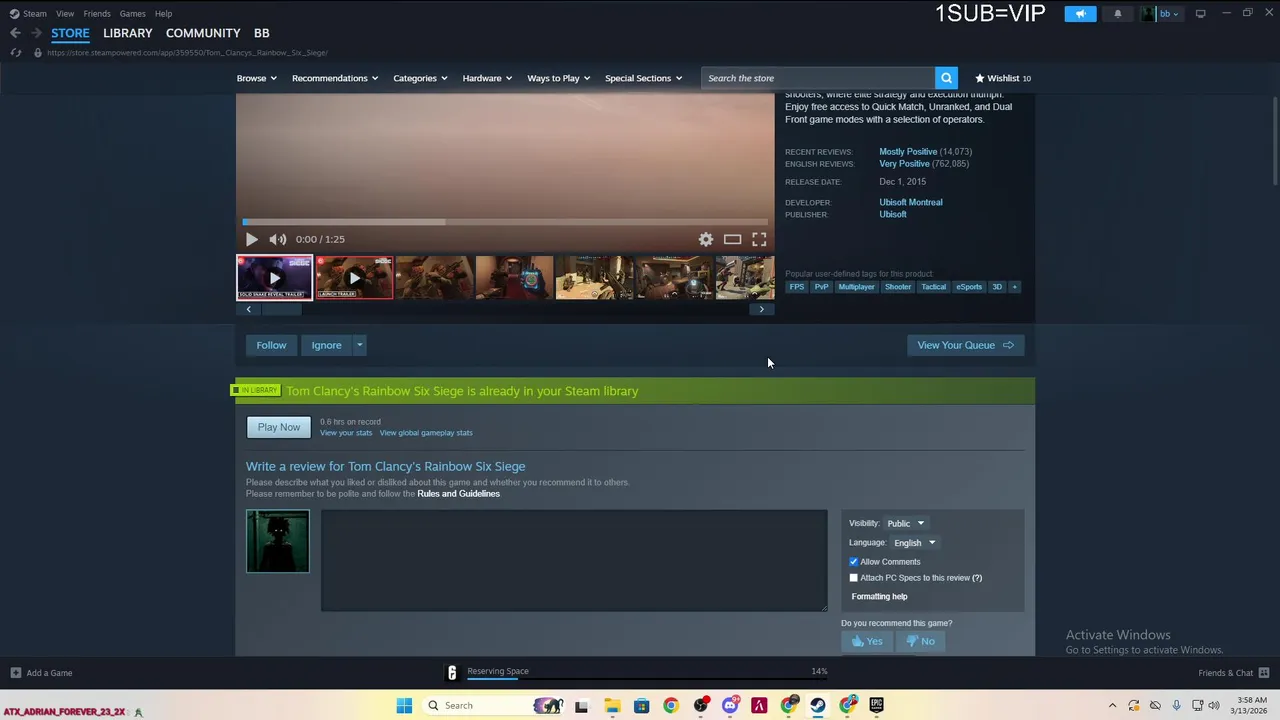
Task: Click the magnifier search button
Action: (x=946, y=78)
